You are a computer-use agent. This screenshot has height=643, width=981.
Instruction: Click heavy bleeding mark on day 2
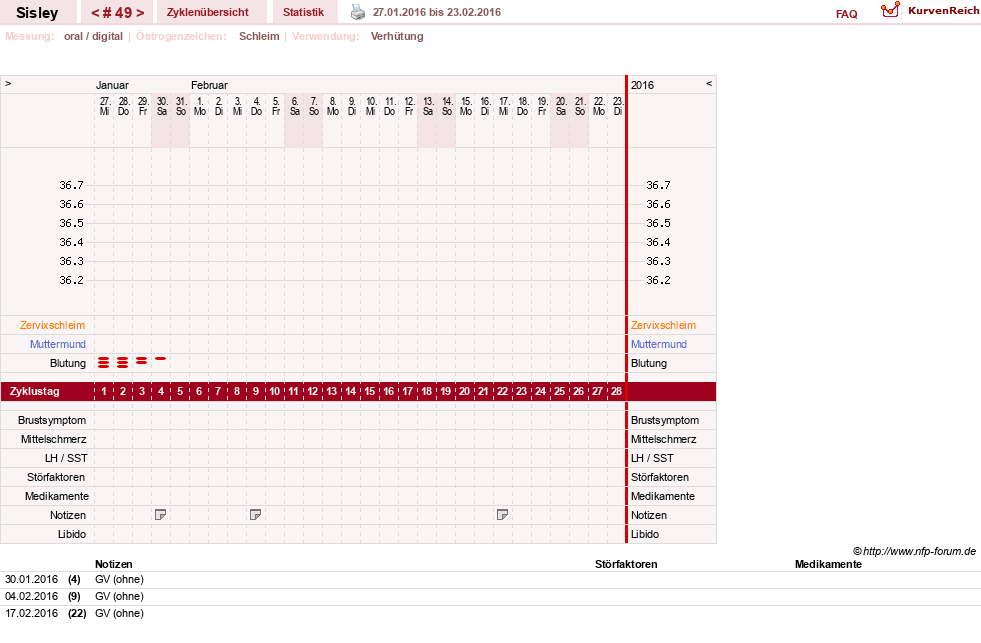point(123,362)
